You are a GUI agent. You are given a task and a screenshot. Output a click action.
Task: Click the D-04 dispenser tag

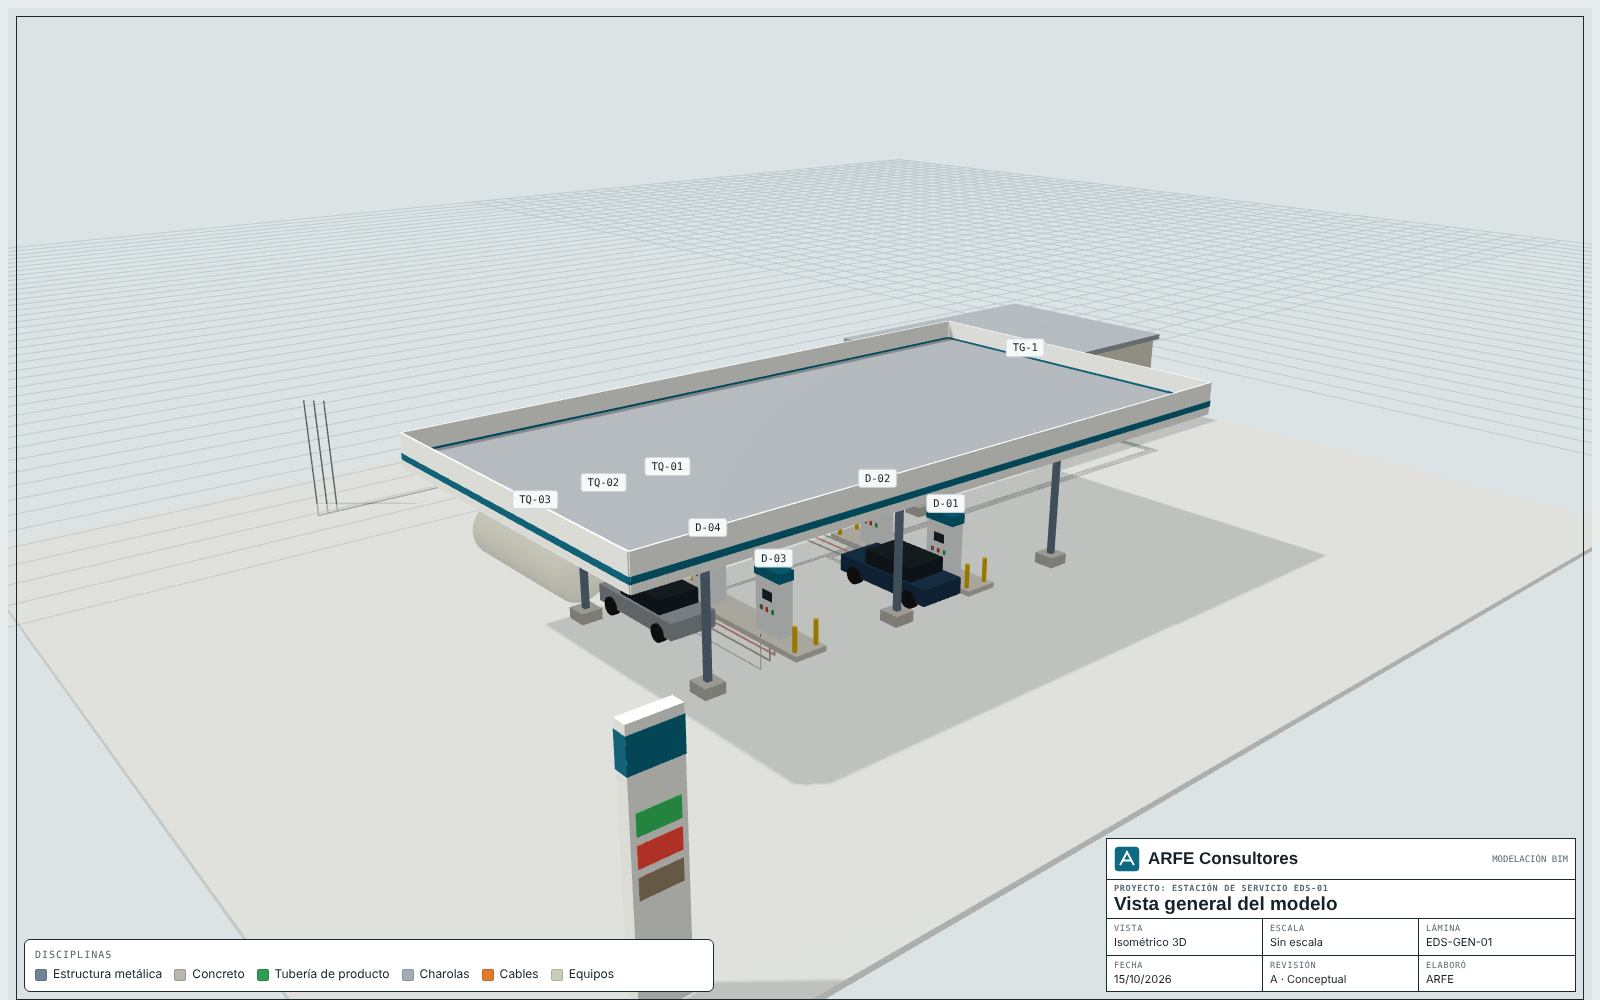707,528
